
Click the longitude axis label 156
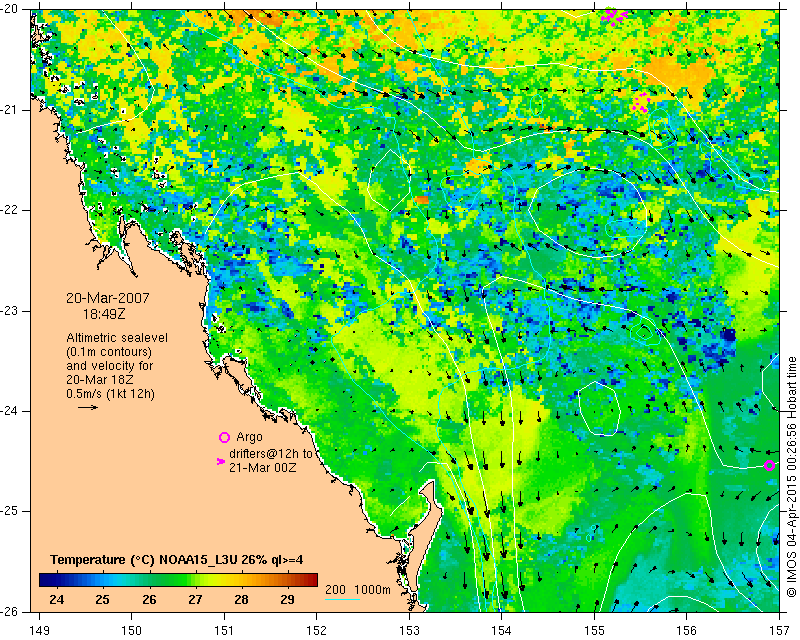(687, 631)
